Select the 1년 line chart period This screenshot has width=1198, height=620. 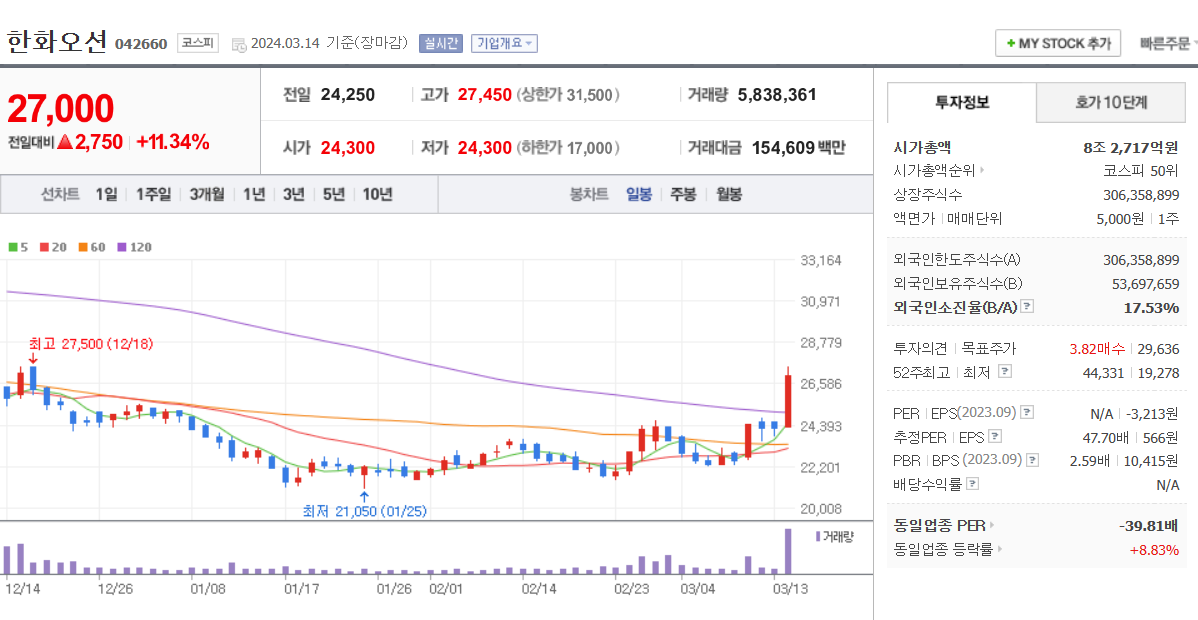(254, 194)
